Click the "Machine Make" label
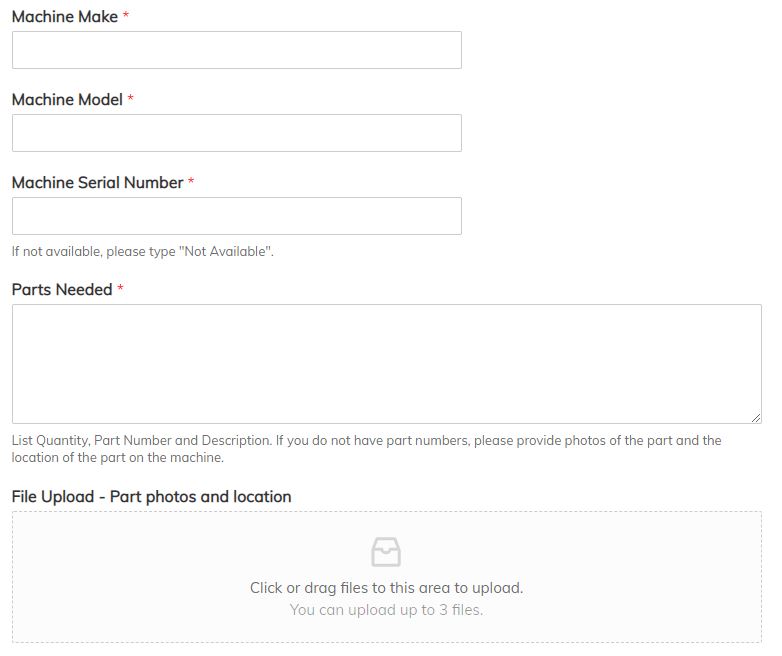This screenshot has height=656, width=782. tap(65, 17)
